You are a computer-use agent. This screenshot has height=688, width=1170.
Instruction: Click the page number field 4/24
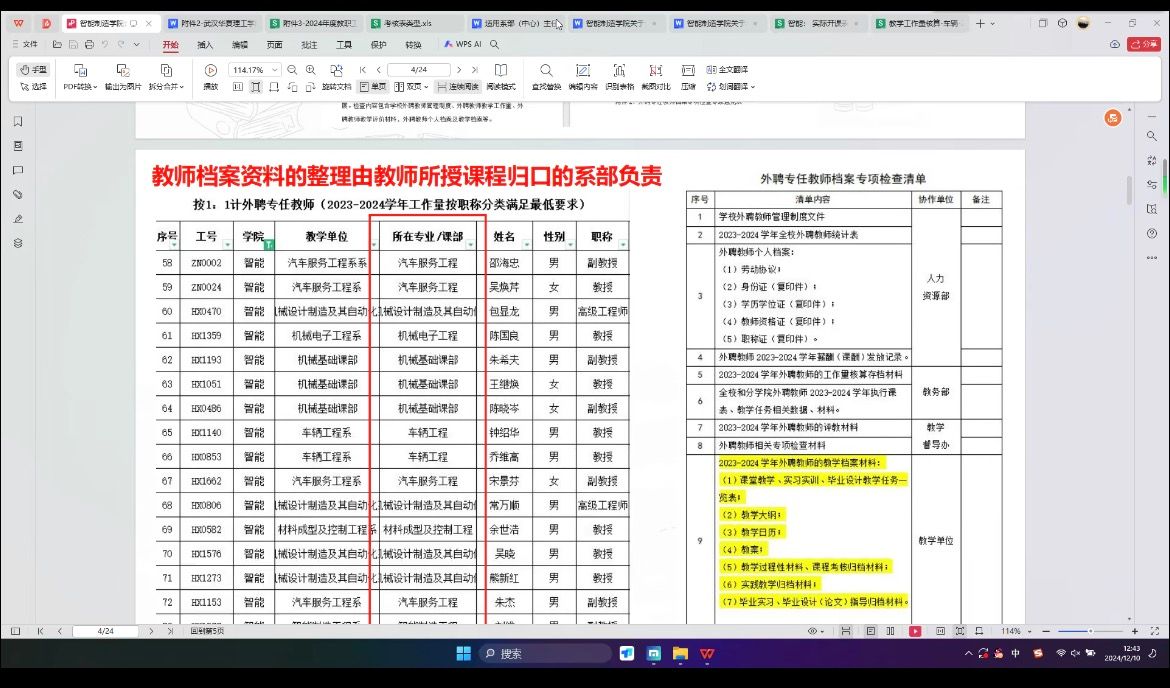420,70
